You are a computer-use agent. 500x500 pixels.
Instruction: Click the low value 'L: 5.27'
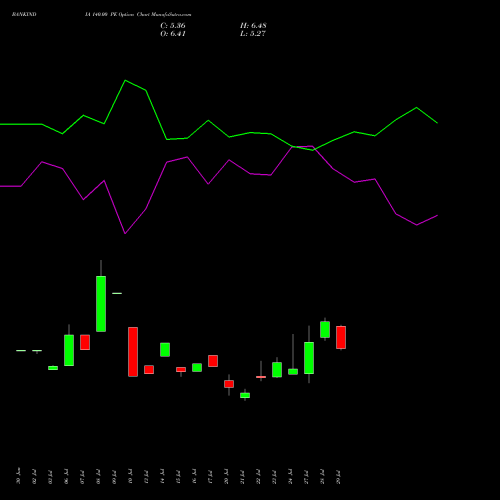[253, 34]
